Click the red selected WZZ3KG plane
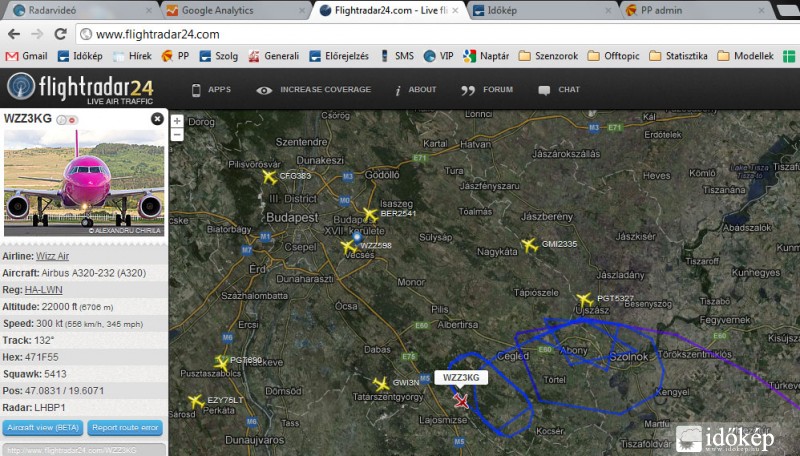800x456 pixels. (461, 401)
